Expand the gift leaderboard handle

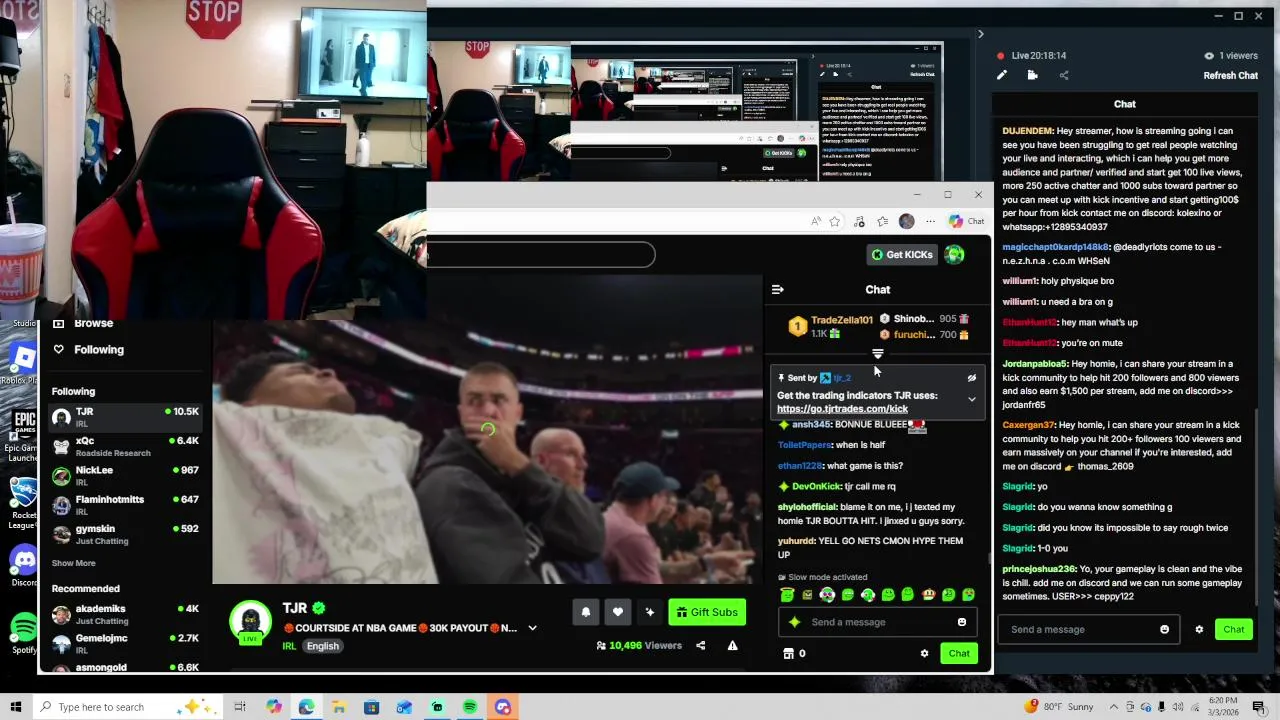coord(878,353)
